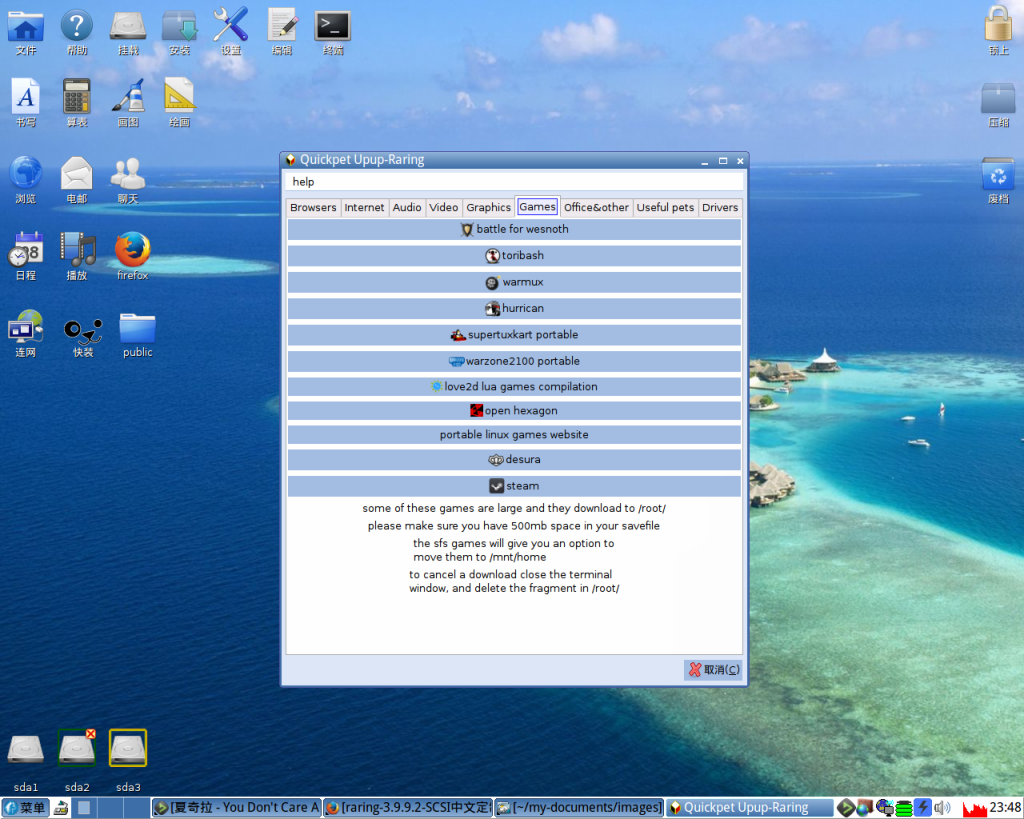1024x819 pixels.
Task: Switch to the Office&other tab
Action: 596,207
